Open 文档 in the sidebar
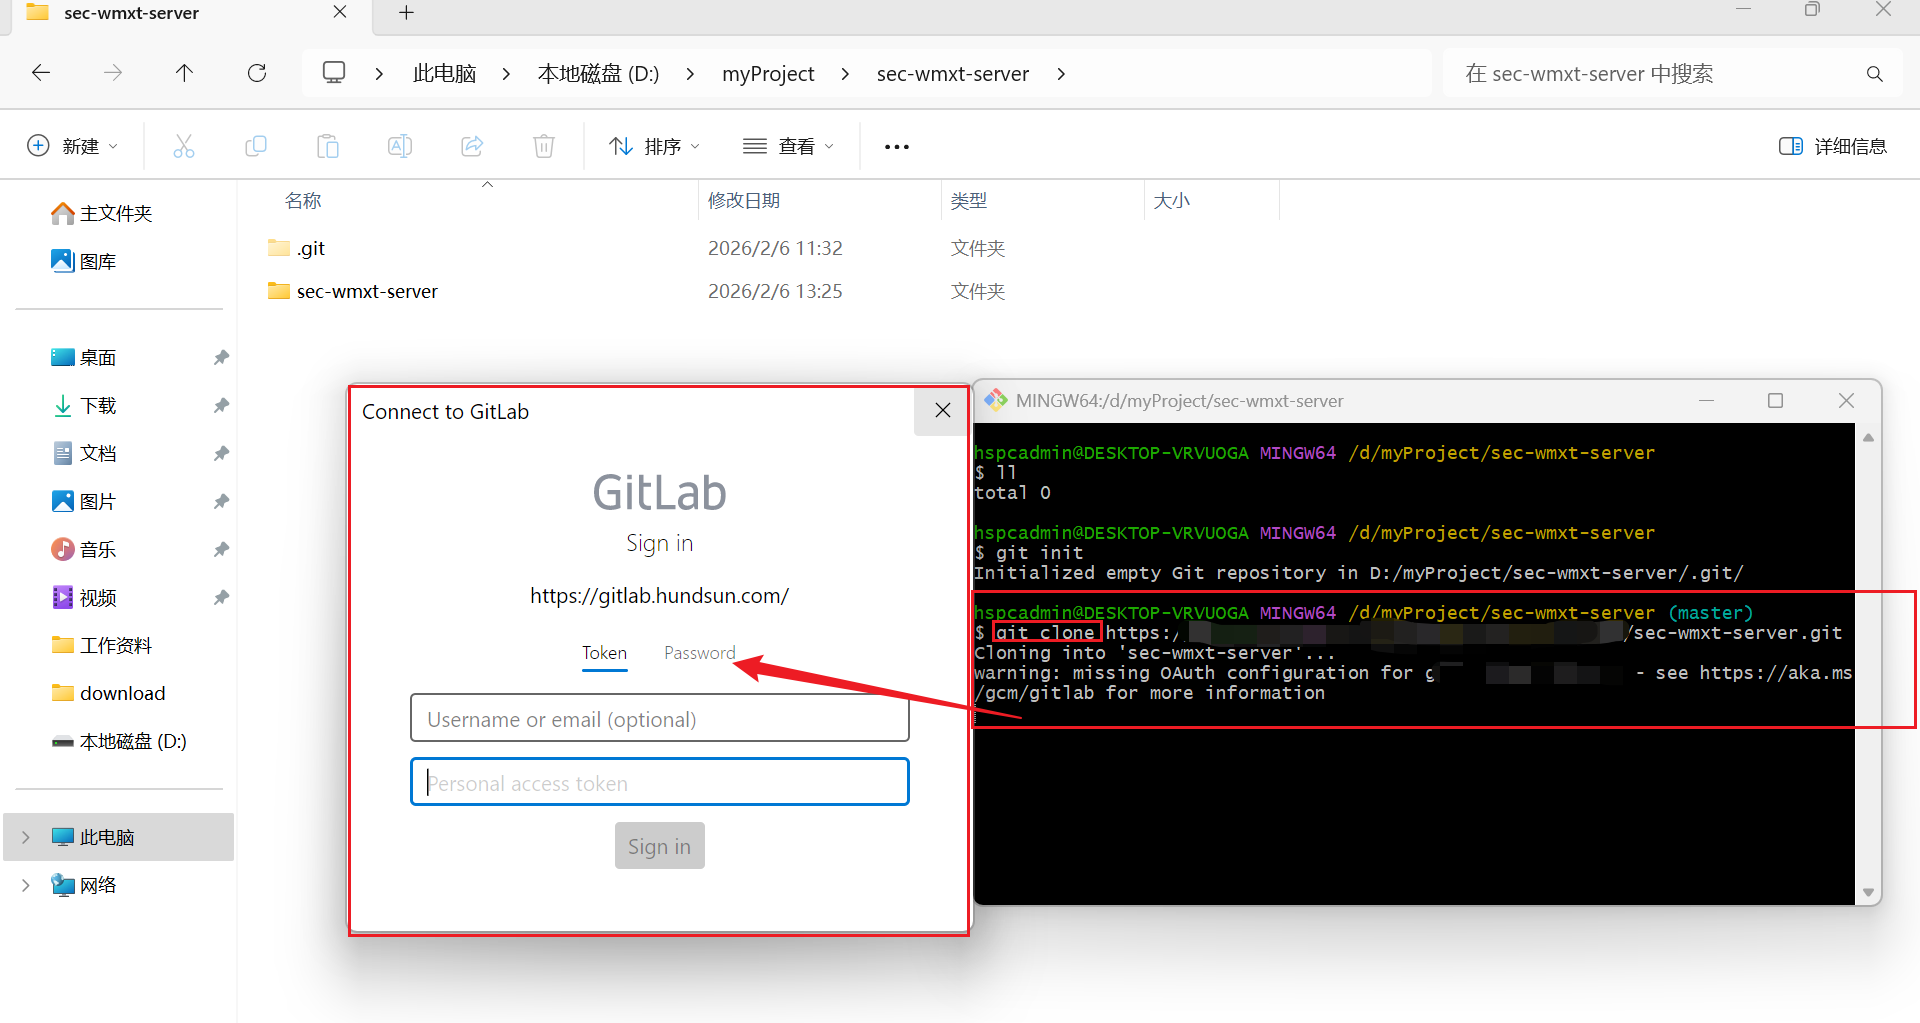This screenshot has height=1023, width=1920. 84,453
